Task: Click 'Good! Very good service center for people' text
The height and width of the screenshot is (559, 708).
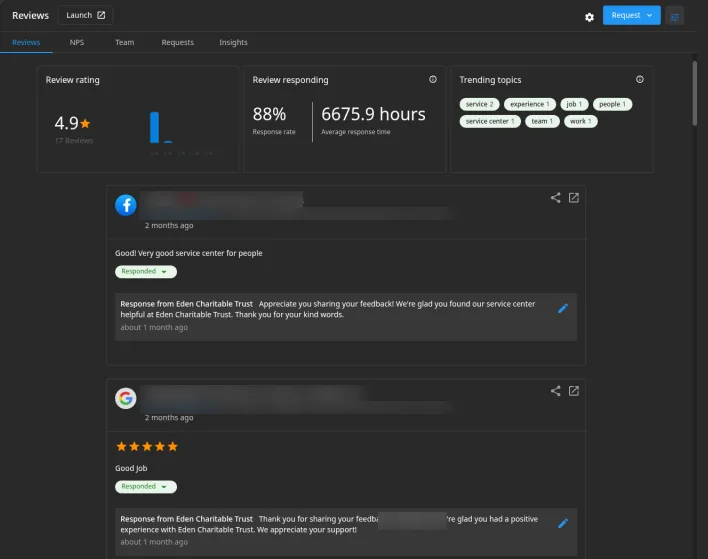Action: (189, 253)
